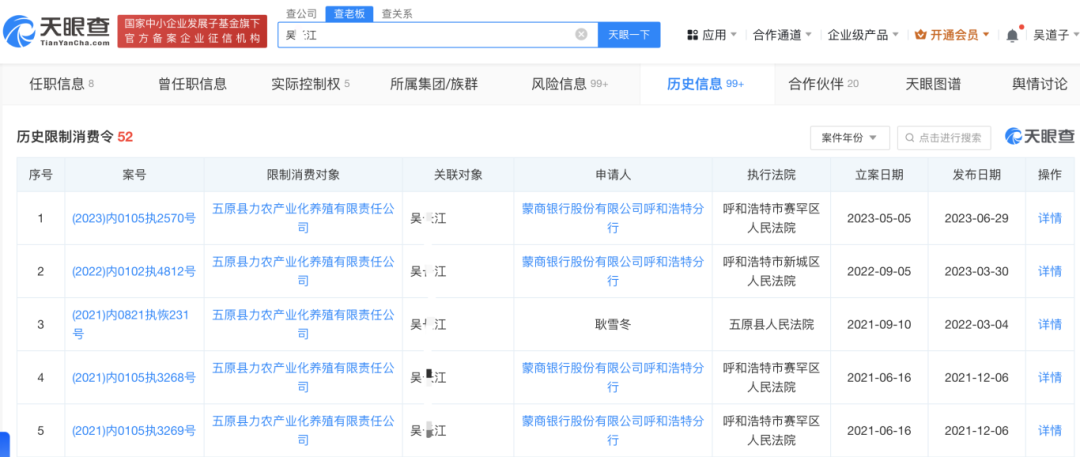Select the 查老板 search mode
The width and height of the screenshot is (1080, 457).
349,14
